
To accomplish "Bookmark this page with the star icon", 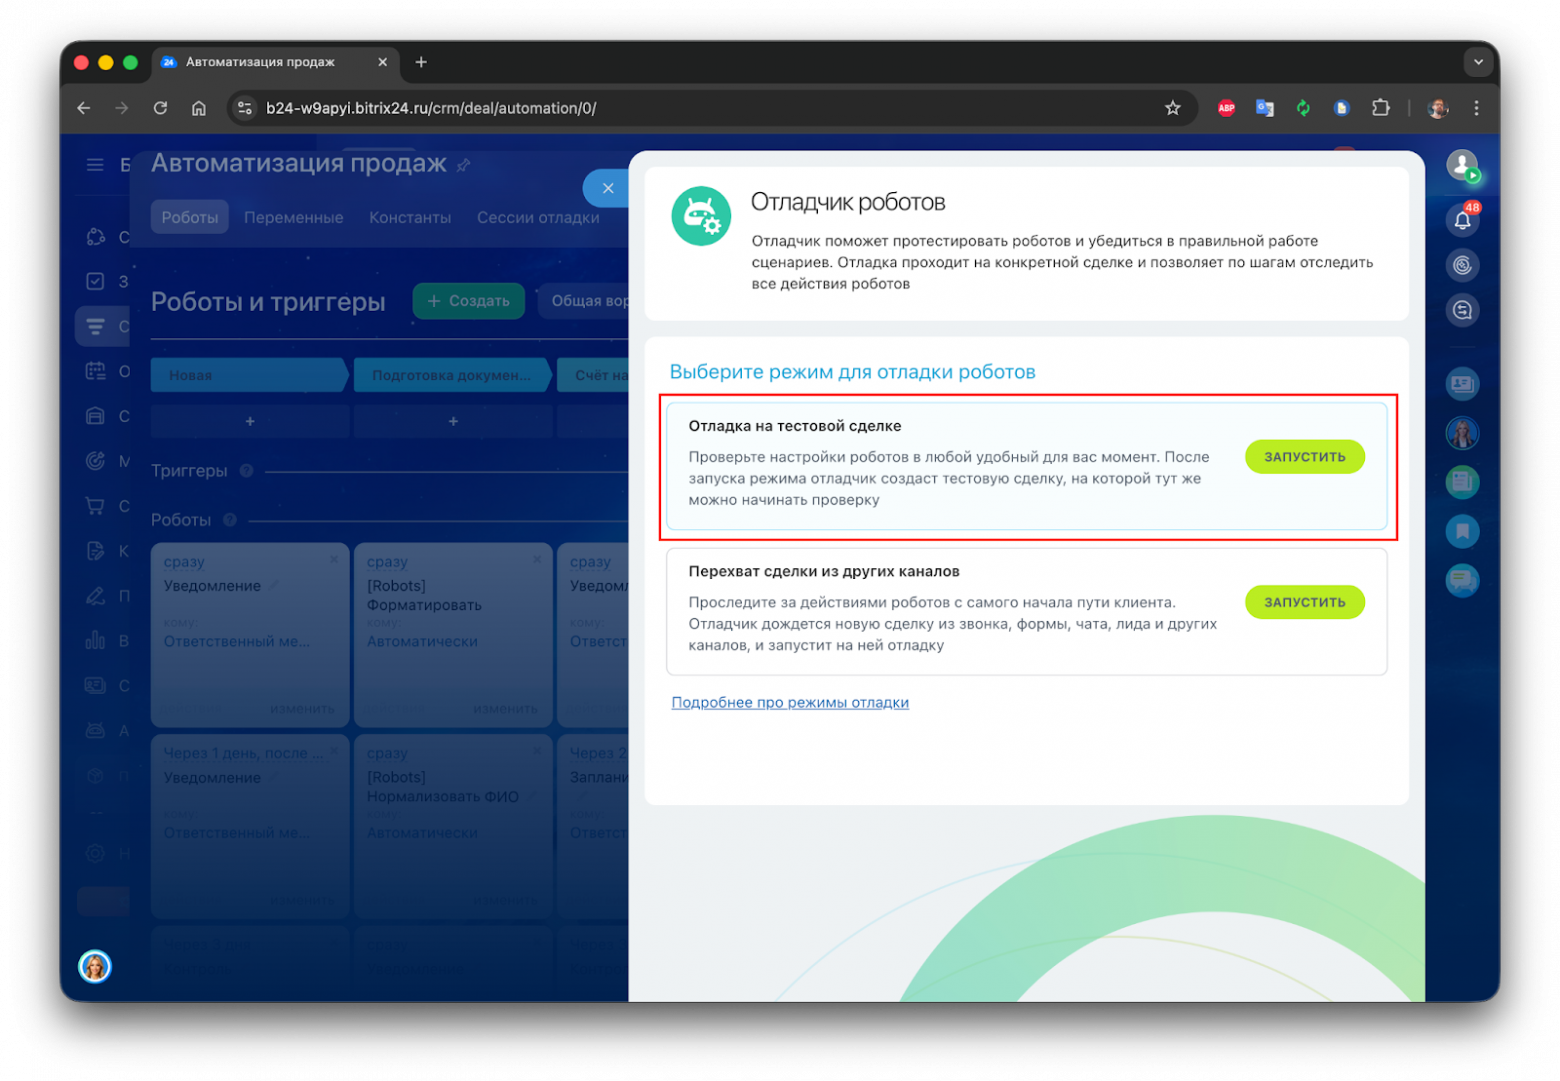I will (1173, 108).
